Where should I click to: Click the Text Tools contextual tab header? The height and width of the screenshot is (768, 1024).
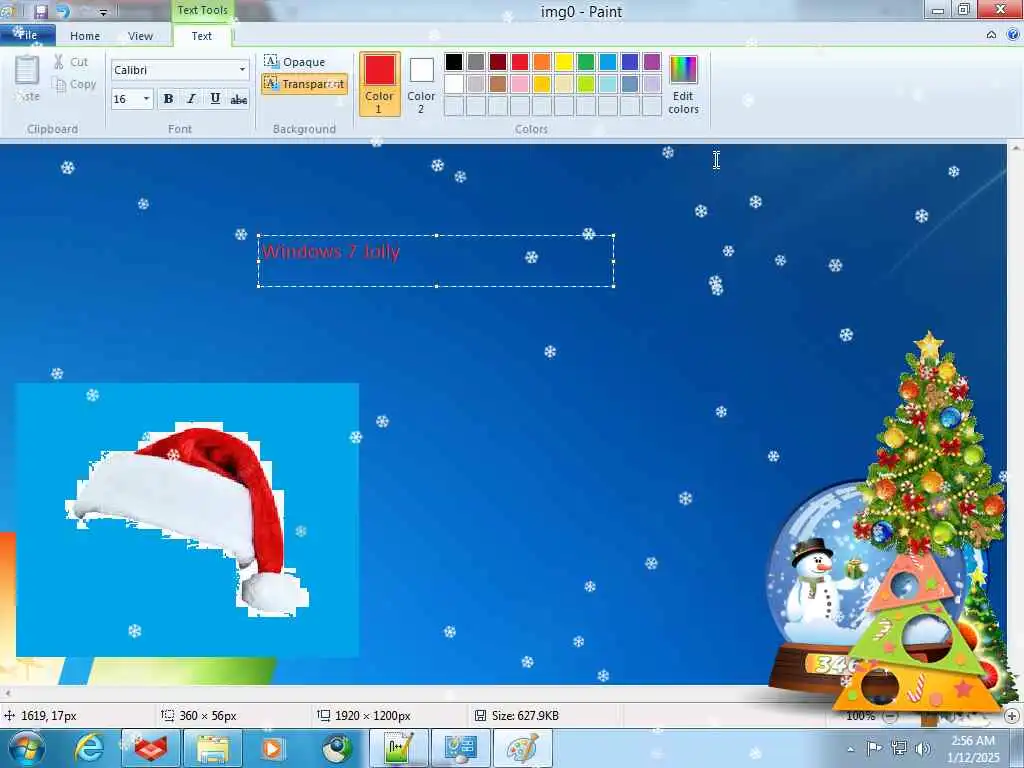pos(202,10)
